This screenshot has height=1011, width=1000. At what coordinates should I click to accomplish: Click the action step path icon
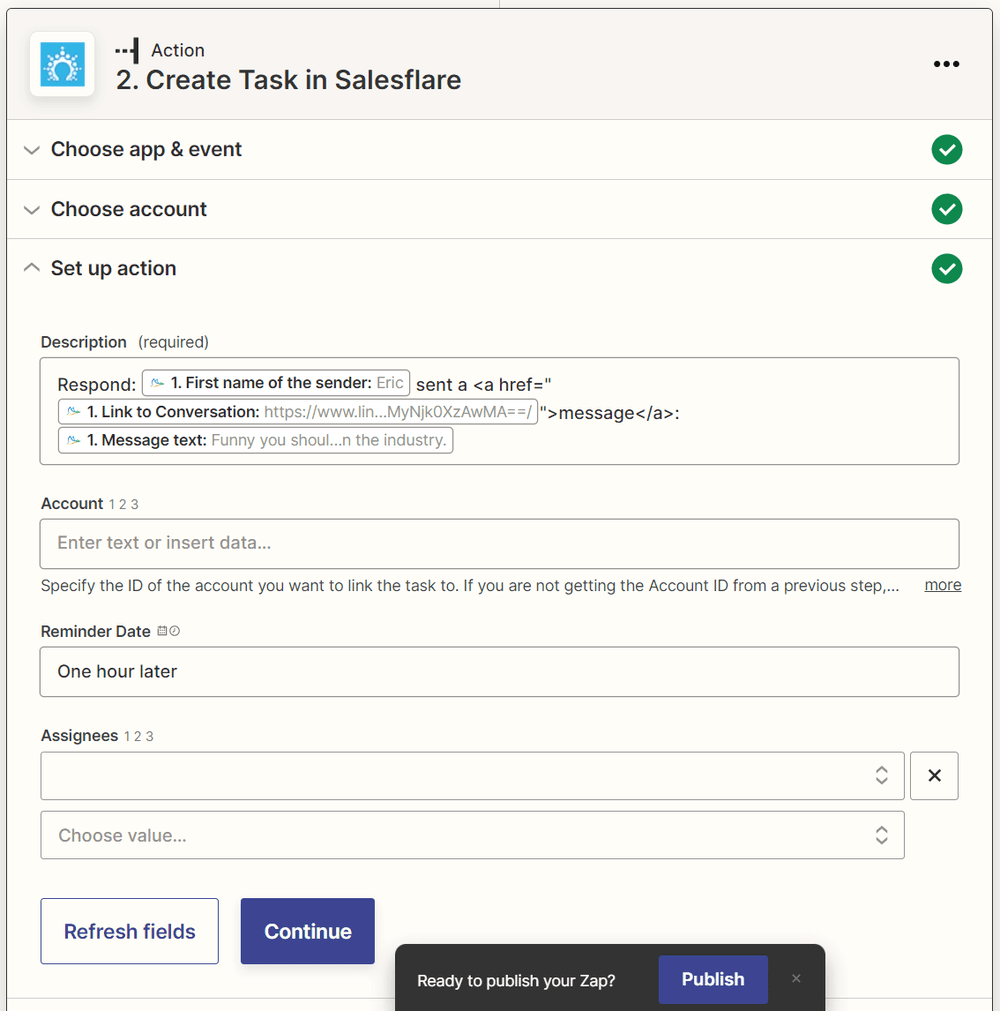(x=127, y=50)
